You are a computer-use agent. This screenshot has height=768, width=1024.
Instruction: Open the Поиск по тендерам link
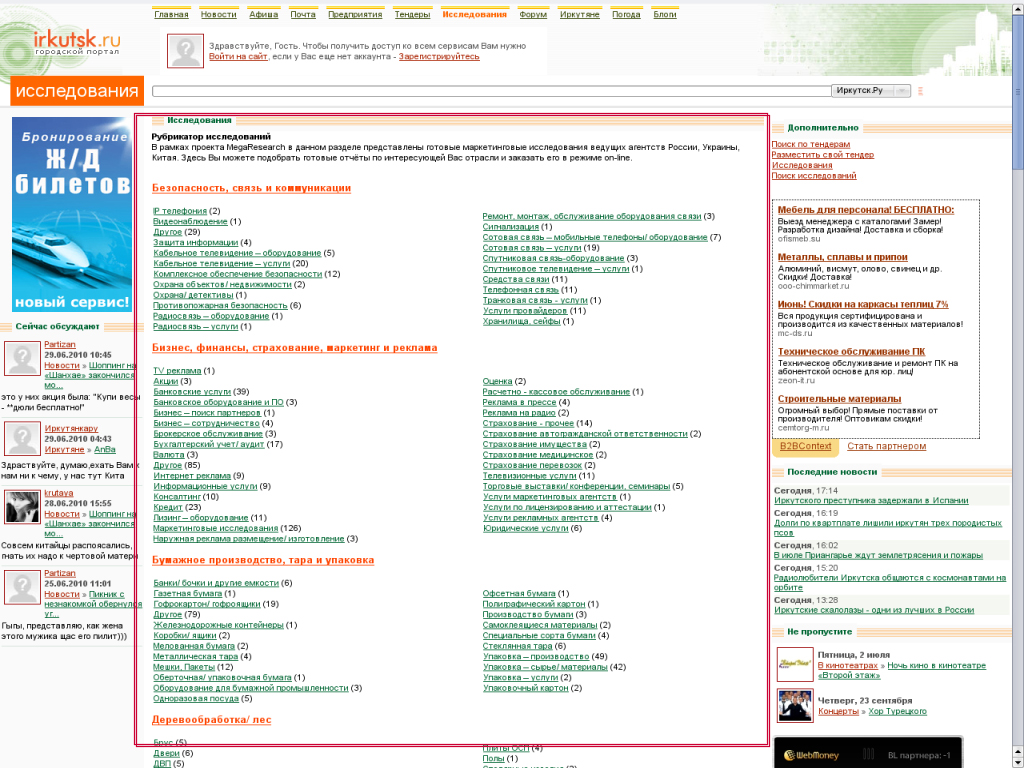[810, 144]
